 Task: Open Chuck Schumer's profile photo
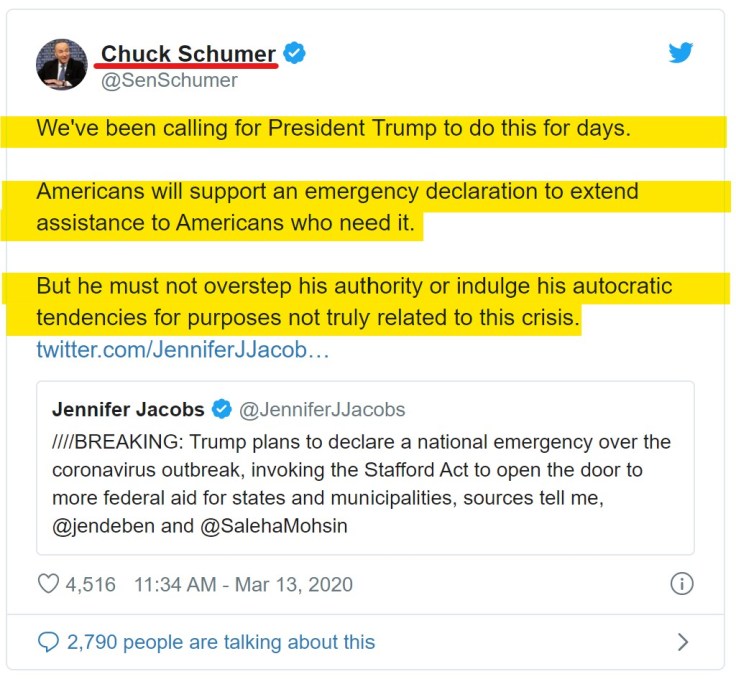pyautogui.click(x=62, y=65)
